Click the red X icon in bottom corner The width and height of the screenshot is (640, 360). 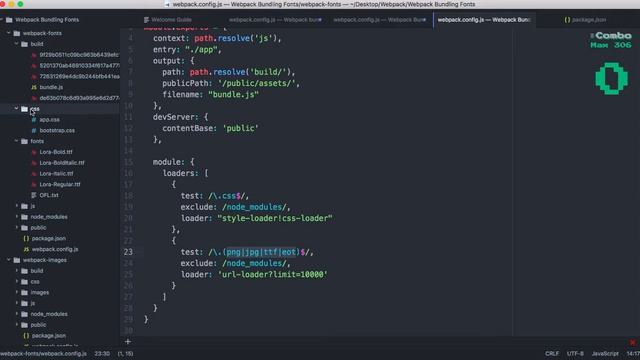coord(633,342)
